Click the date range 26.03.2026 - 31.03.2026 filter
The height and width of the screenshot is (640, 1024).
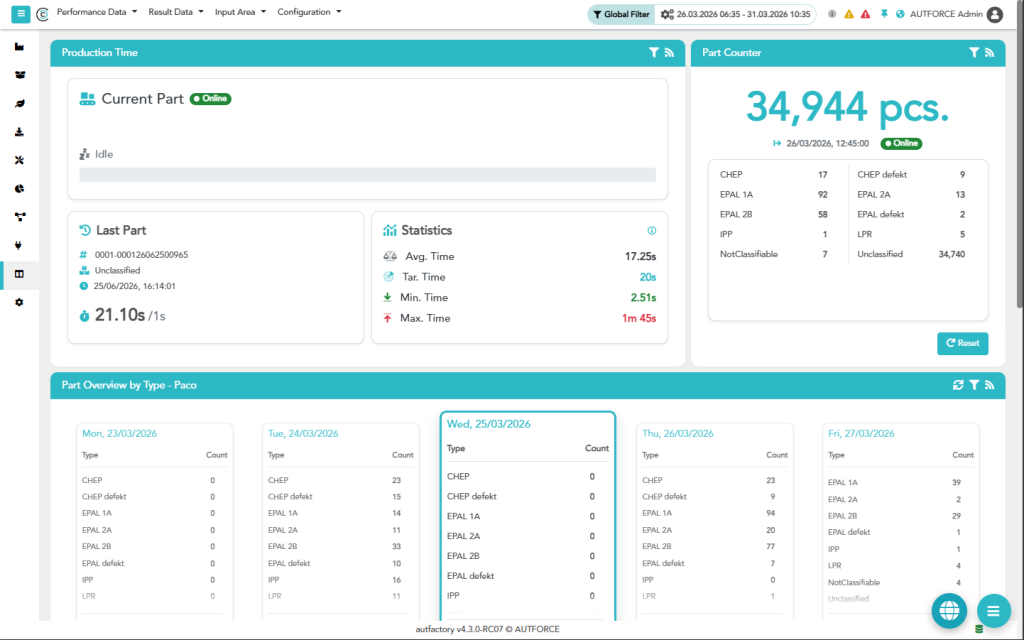(x=735, y=14)
